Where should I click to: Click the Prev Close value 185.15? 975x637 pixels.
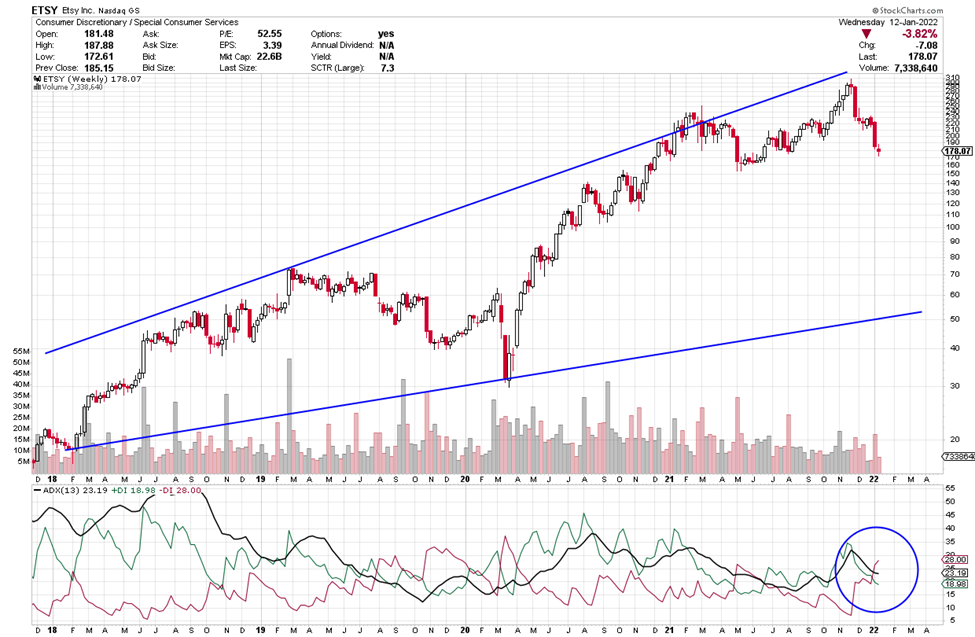[x=99, y=67]
